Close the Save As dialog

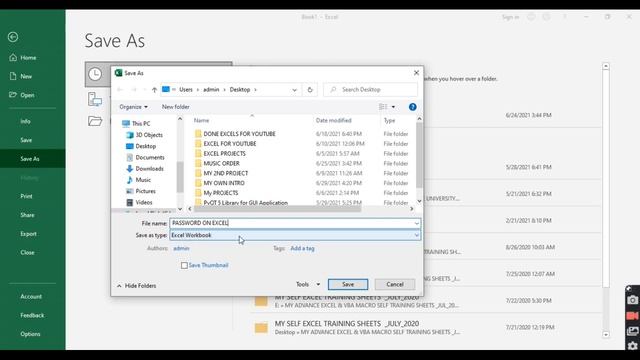coord(416,73)
